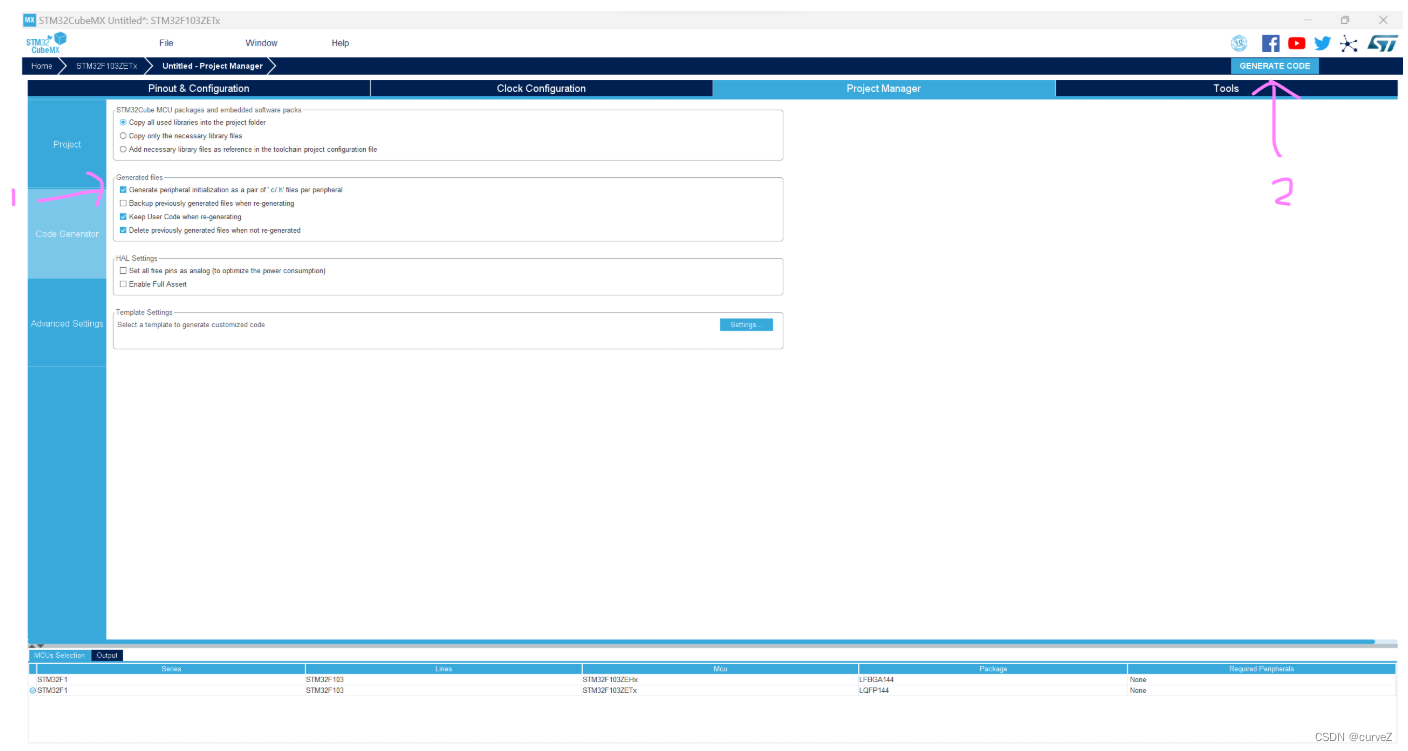The width and height of the screenshot is (1408, 751).
Task: Open the Project side section
Action: pos(67,144)
